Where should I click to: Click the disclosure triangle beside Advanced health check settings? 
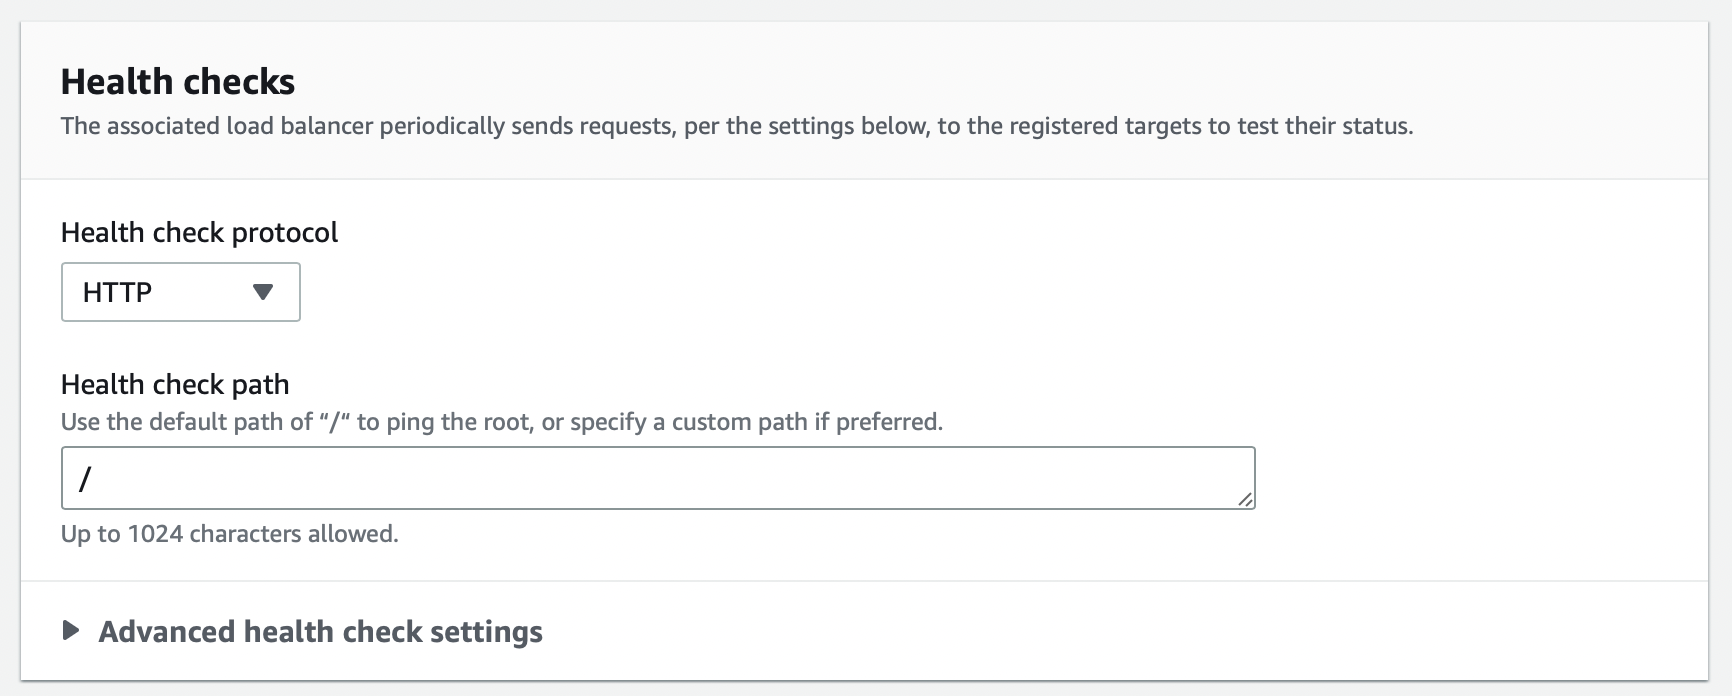click(70, 631)
